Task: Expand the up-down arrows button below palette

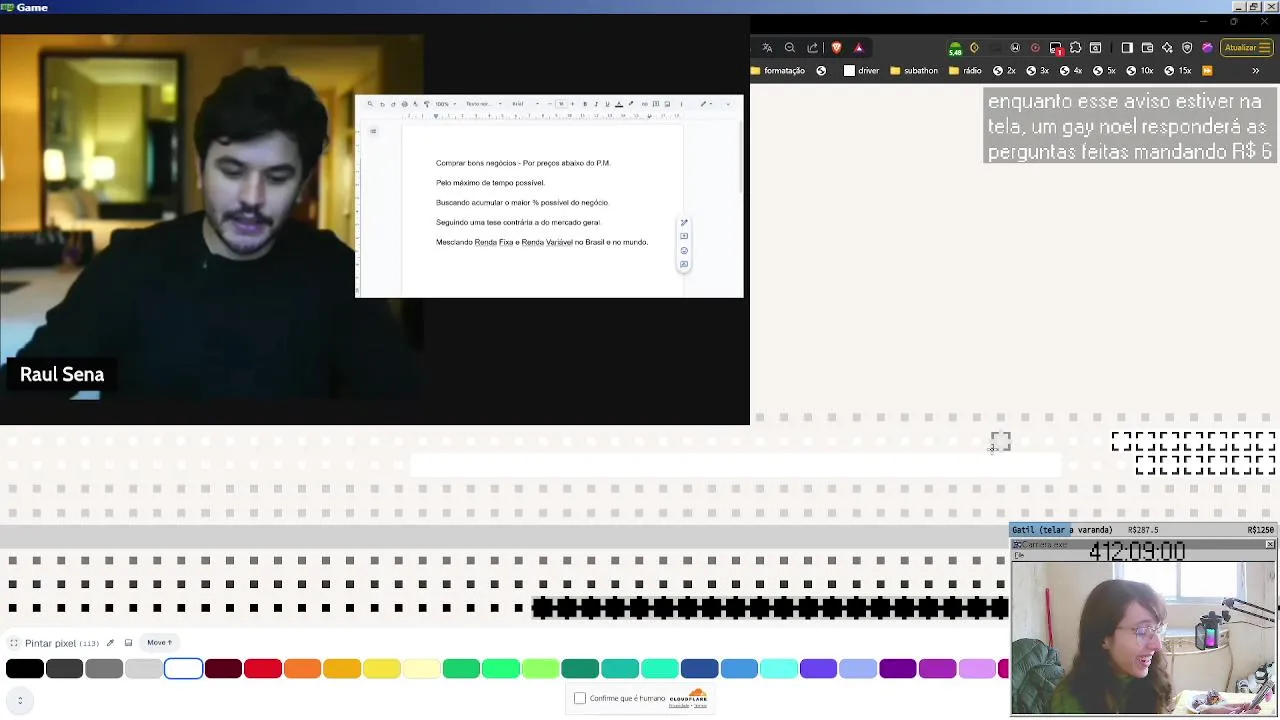Action: (20, 700)
